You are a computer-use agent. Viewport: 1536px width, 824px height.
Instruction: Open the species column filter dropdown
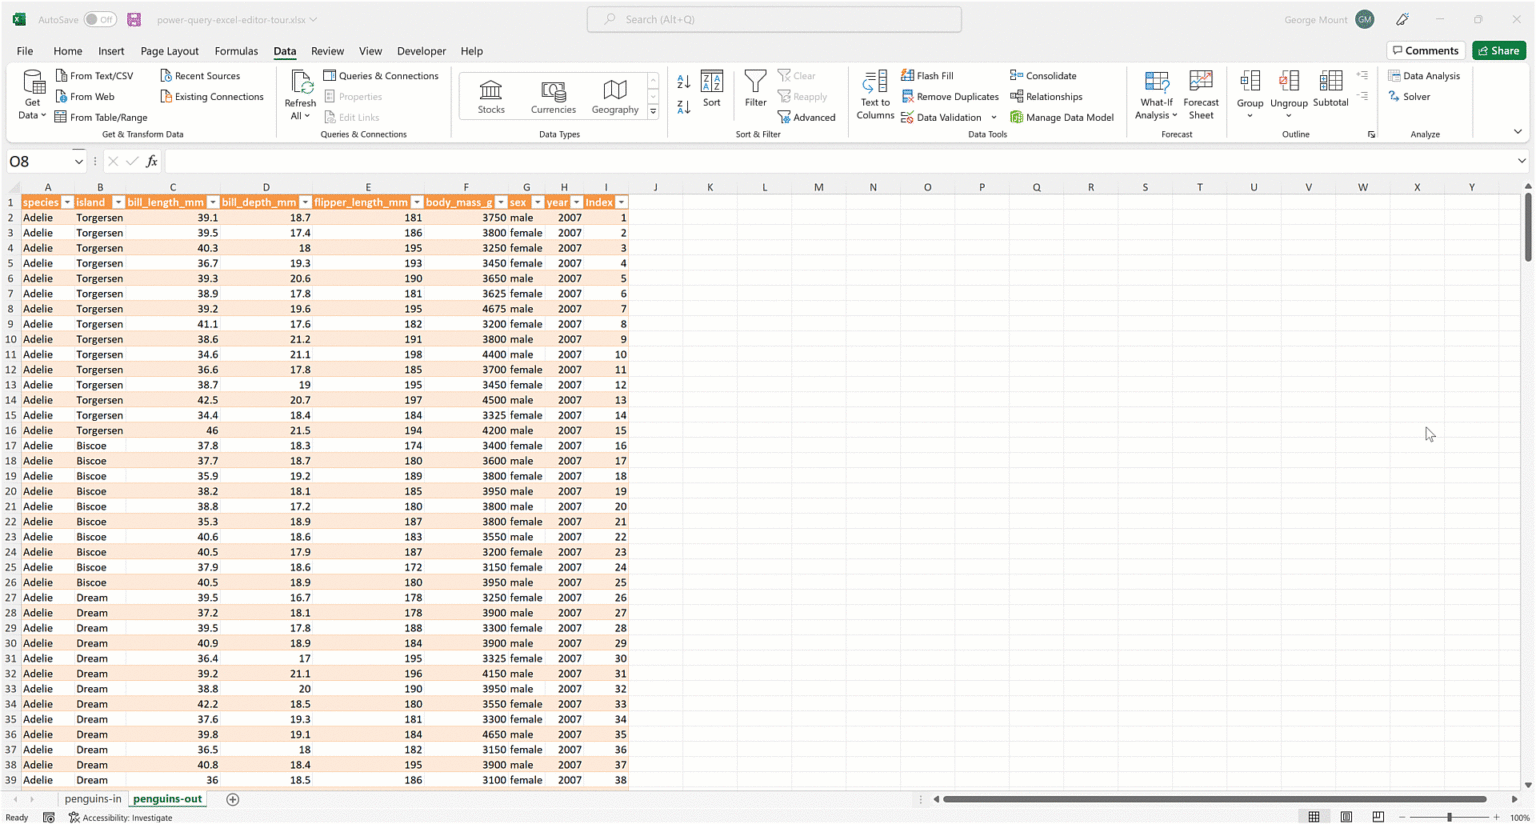click(67, 202)
